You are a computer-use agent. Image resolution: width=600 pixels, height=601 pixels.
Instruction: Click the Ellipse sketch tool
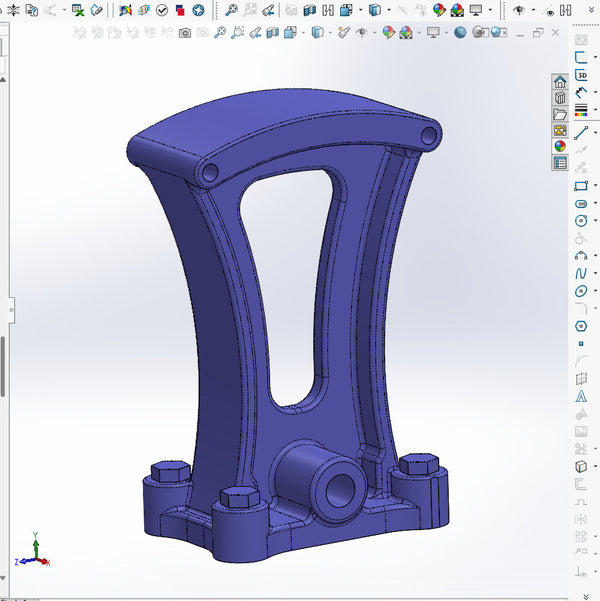580,291
